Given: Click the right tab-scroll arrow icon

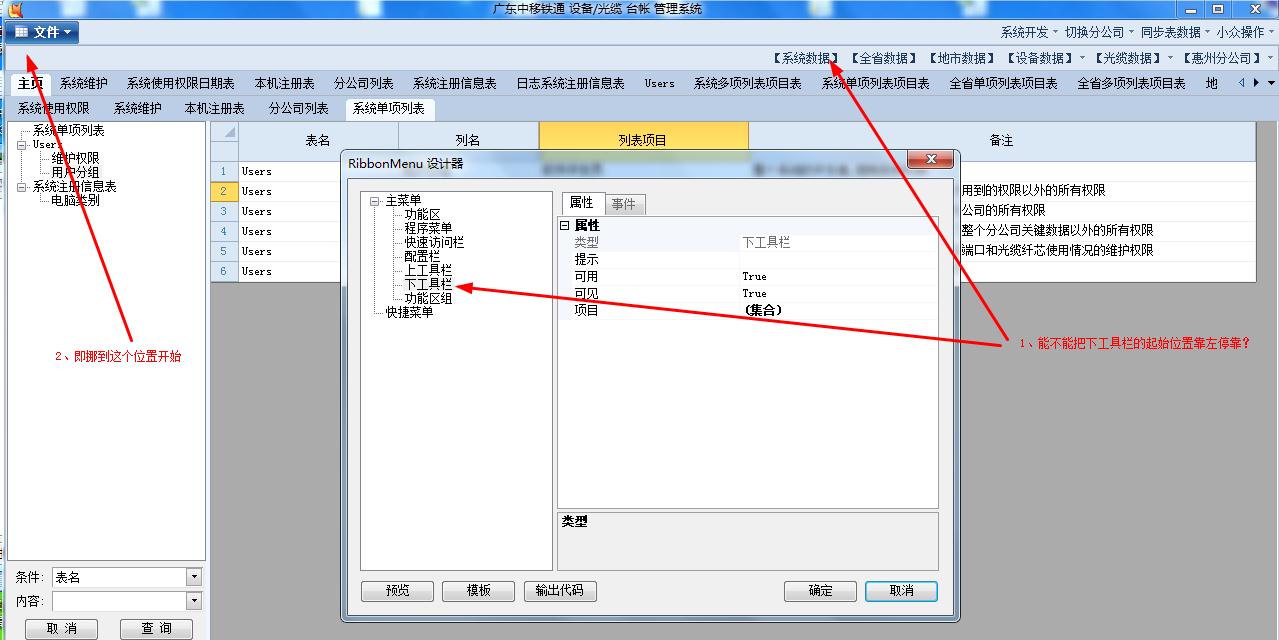Looking at the screenshot, I should click(1256, 83).
